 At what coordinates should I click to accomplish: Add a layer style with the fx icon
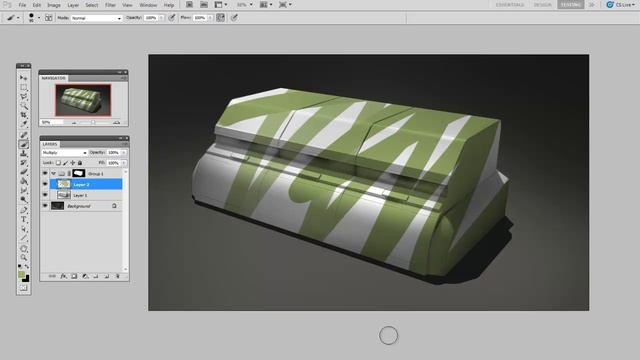tap(63, 276)
